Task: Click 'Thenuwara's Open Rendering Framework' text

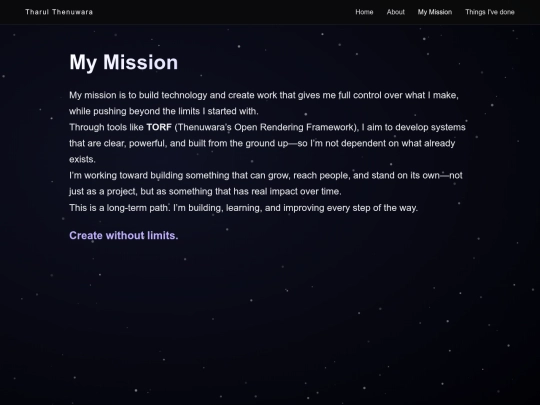Action: tap(267, 127)
